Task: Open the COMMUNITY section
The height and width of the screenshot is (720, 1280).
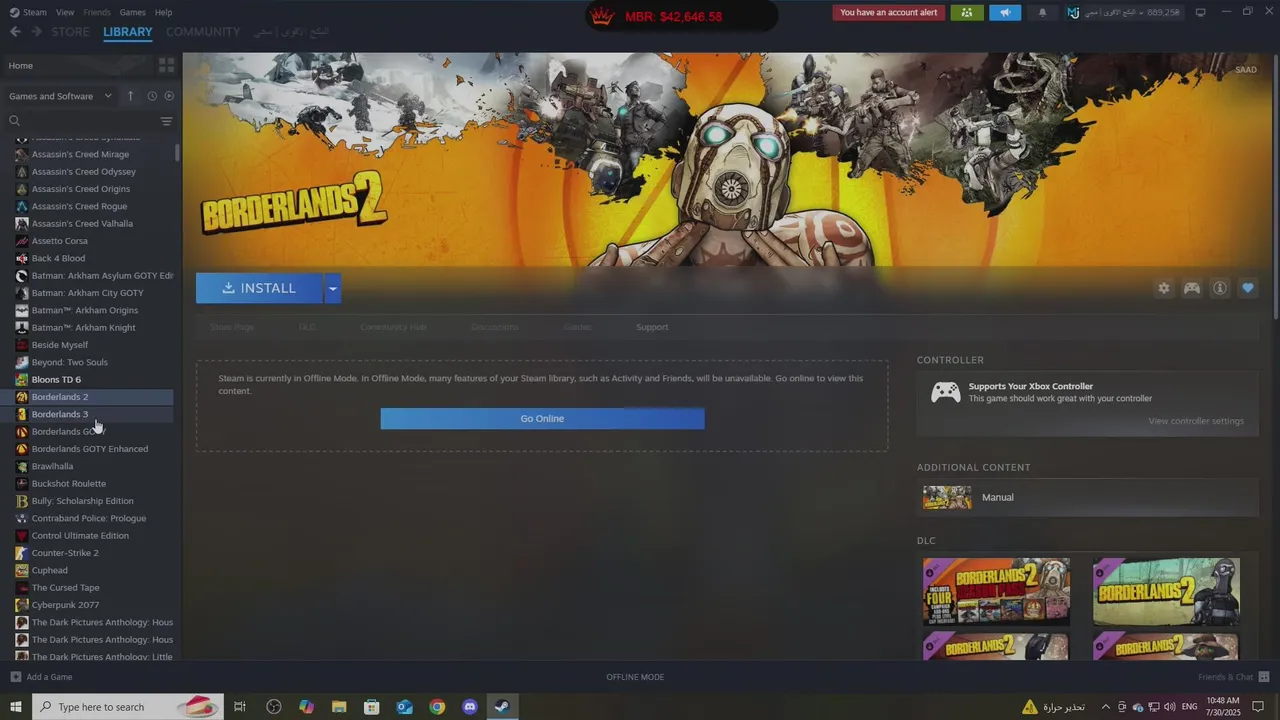Action: click(x=203, y=32)
